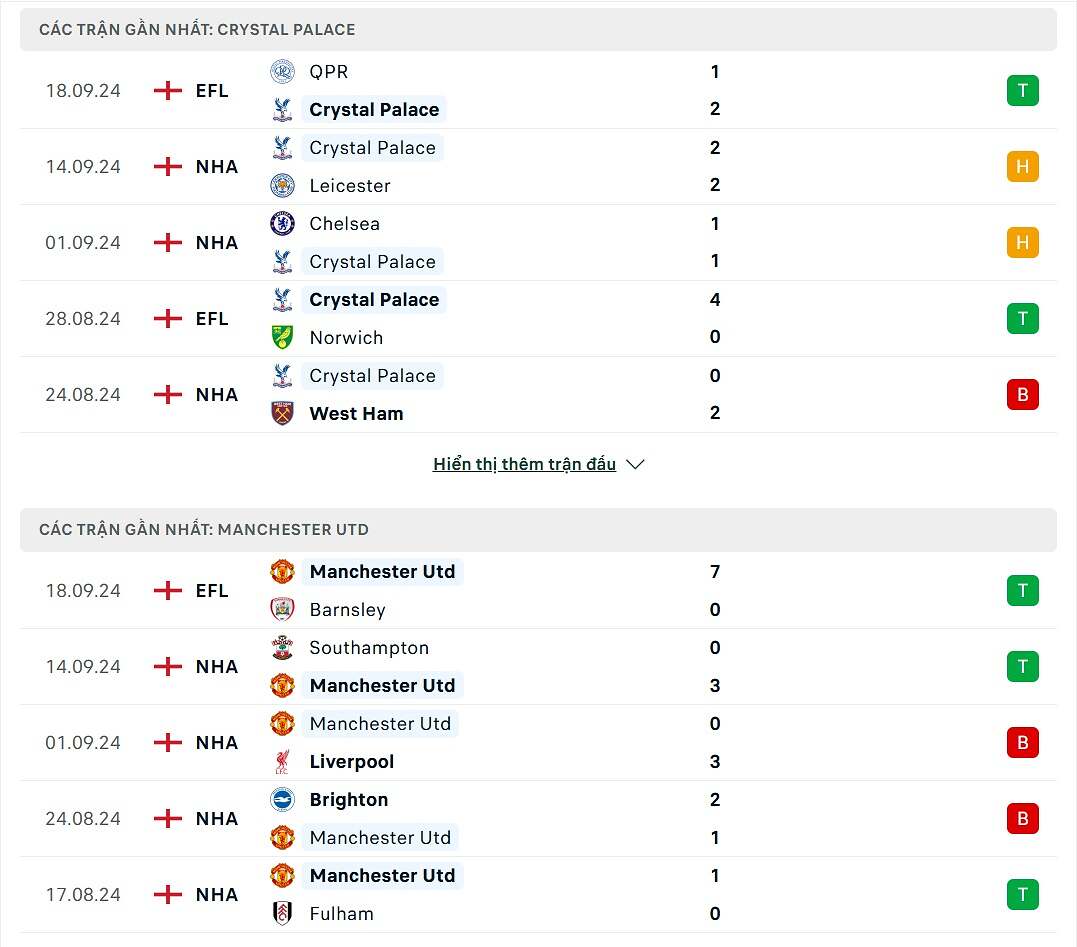1077x947 pixels.
Task: Click the Southampton club crest icon
Action: point(282,647)
